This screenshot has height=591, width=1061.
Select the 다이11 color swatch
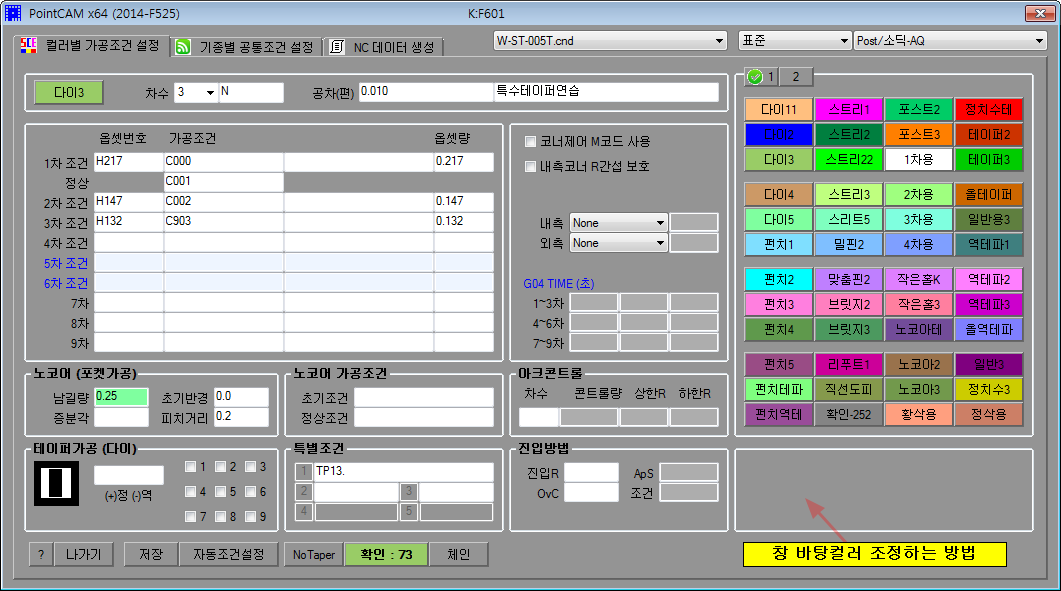[779, 109]
